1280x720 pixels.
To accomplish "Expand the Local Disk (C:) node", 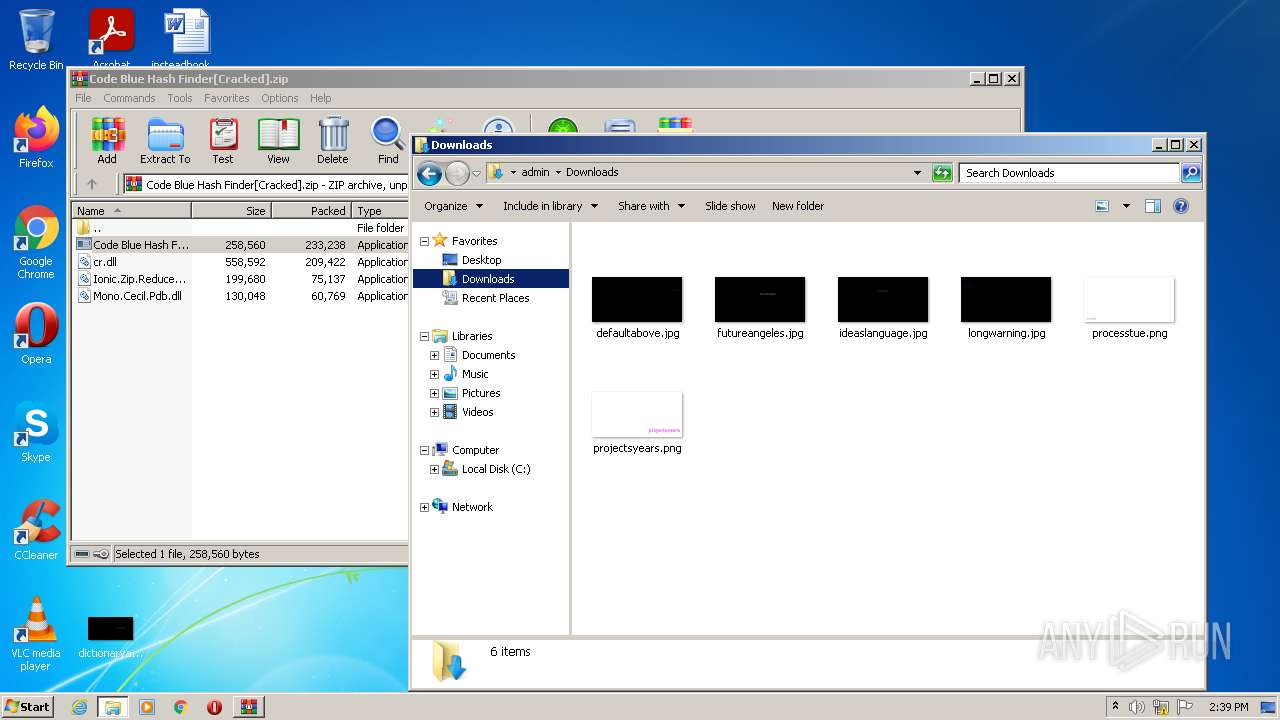I will [x=434, y=469].
